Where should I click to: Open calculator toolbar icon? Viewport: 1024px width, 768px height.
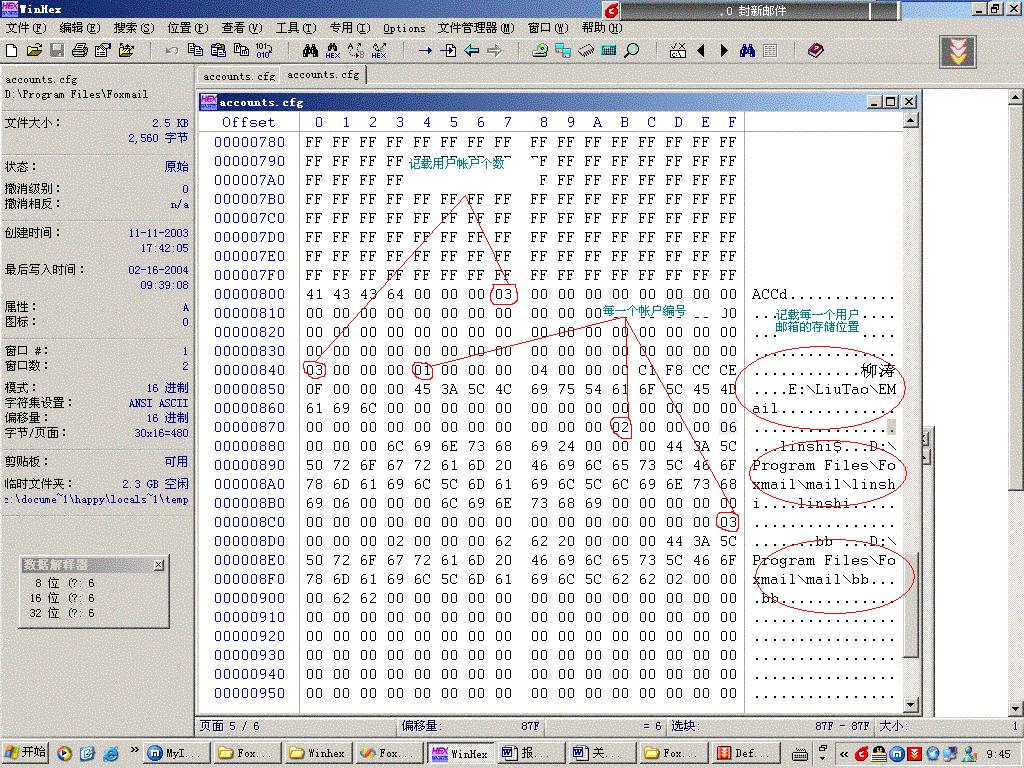click(x=609, y=50)
